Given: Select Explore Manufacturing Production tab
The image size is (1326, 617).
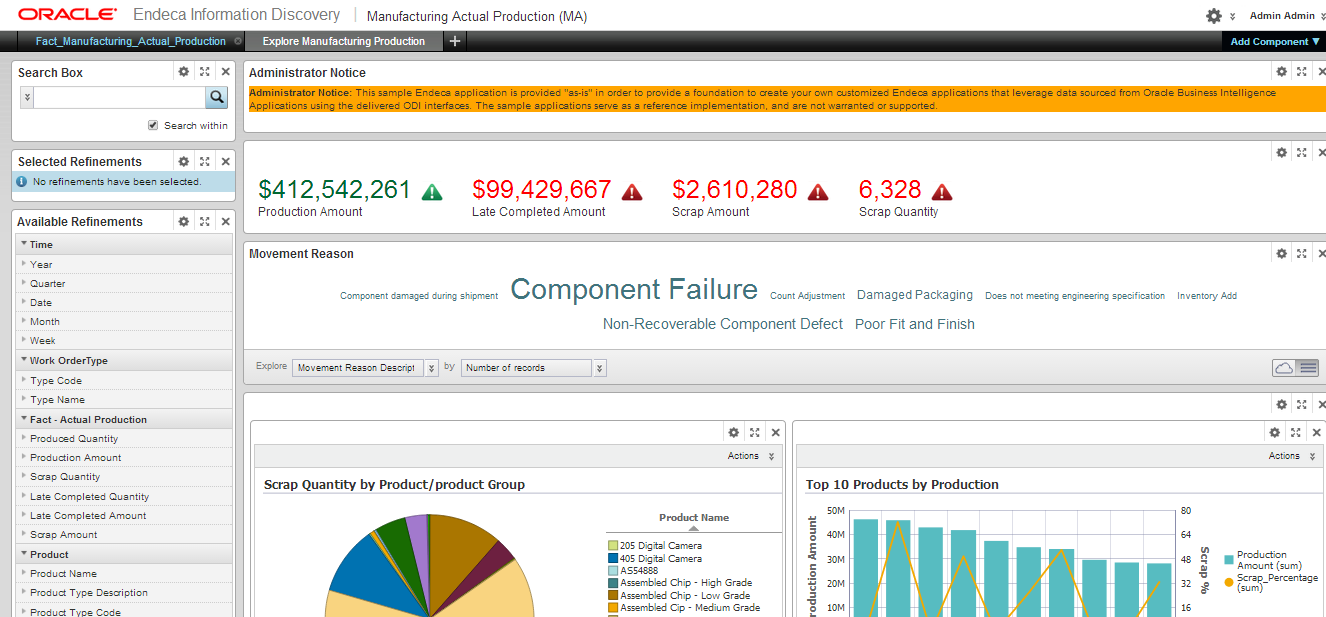Looking at the screenshot, I should 344,41.
